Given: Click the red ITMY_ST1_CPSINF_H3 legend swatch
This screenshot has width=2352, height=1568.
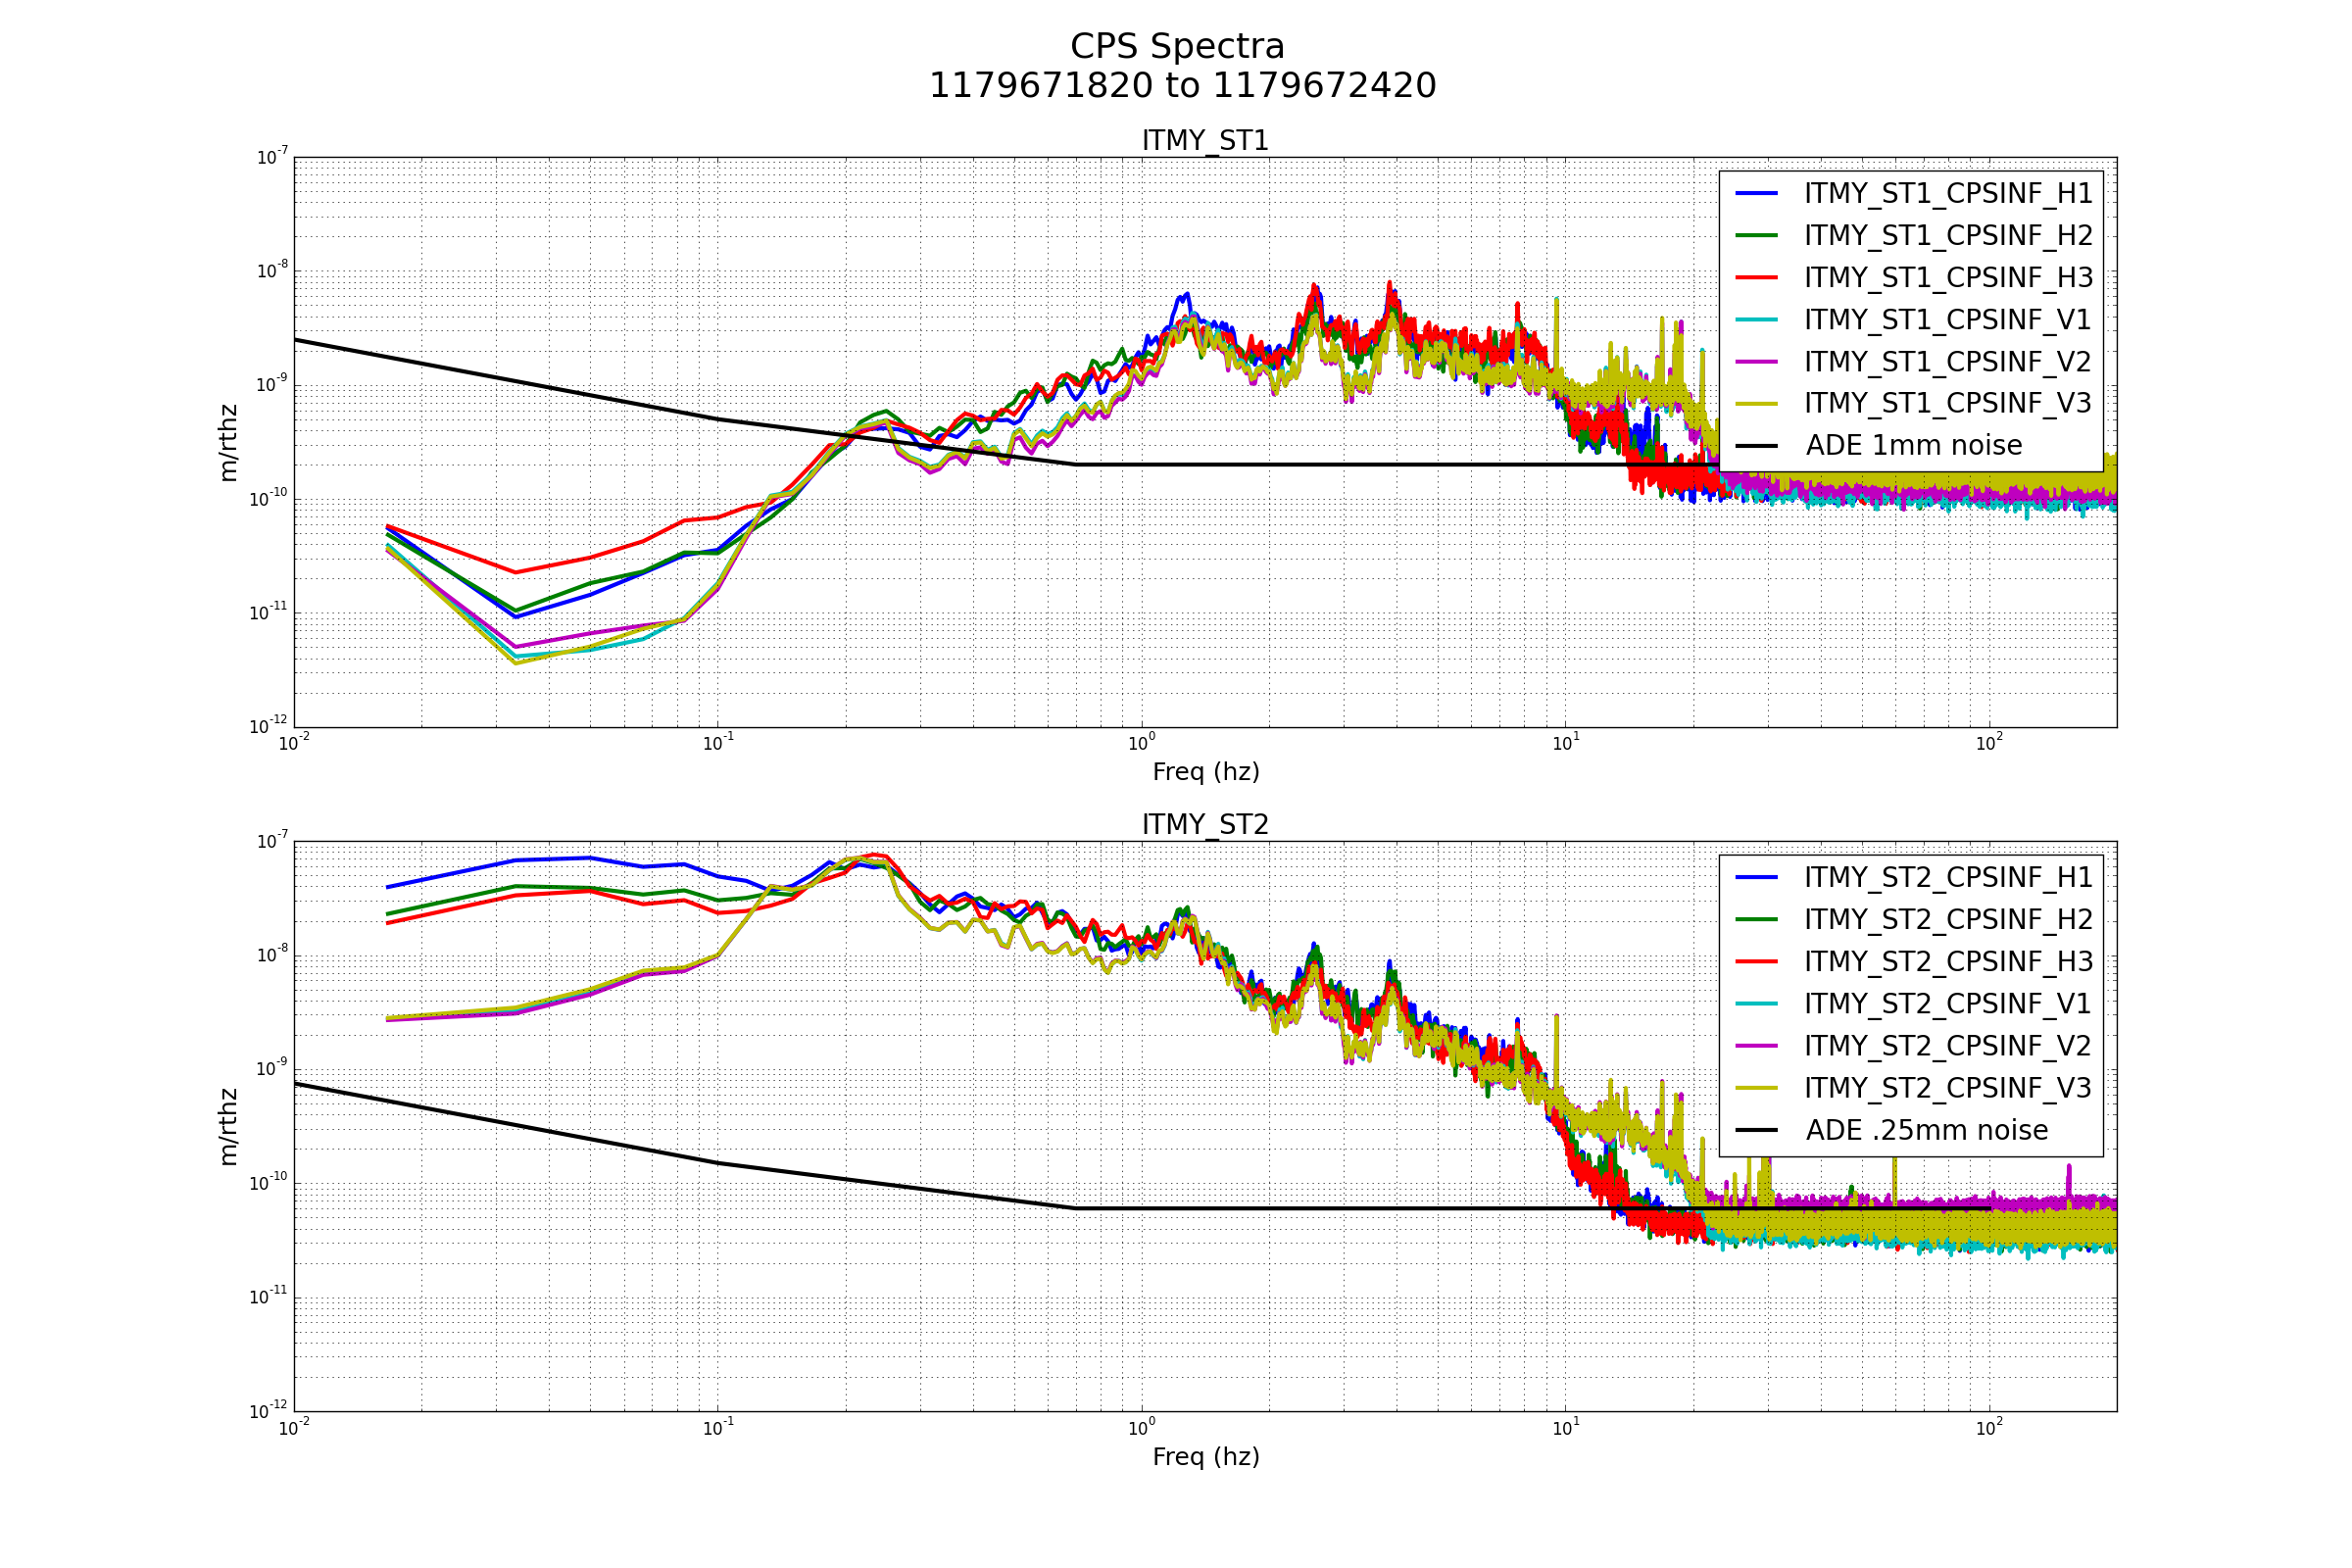Looking at the screenshot, I should (x=1756, y=277).
